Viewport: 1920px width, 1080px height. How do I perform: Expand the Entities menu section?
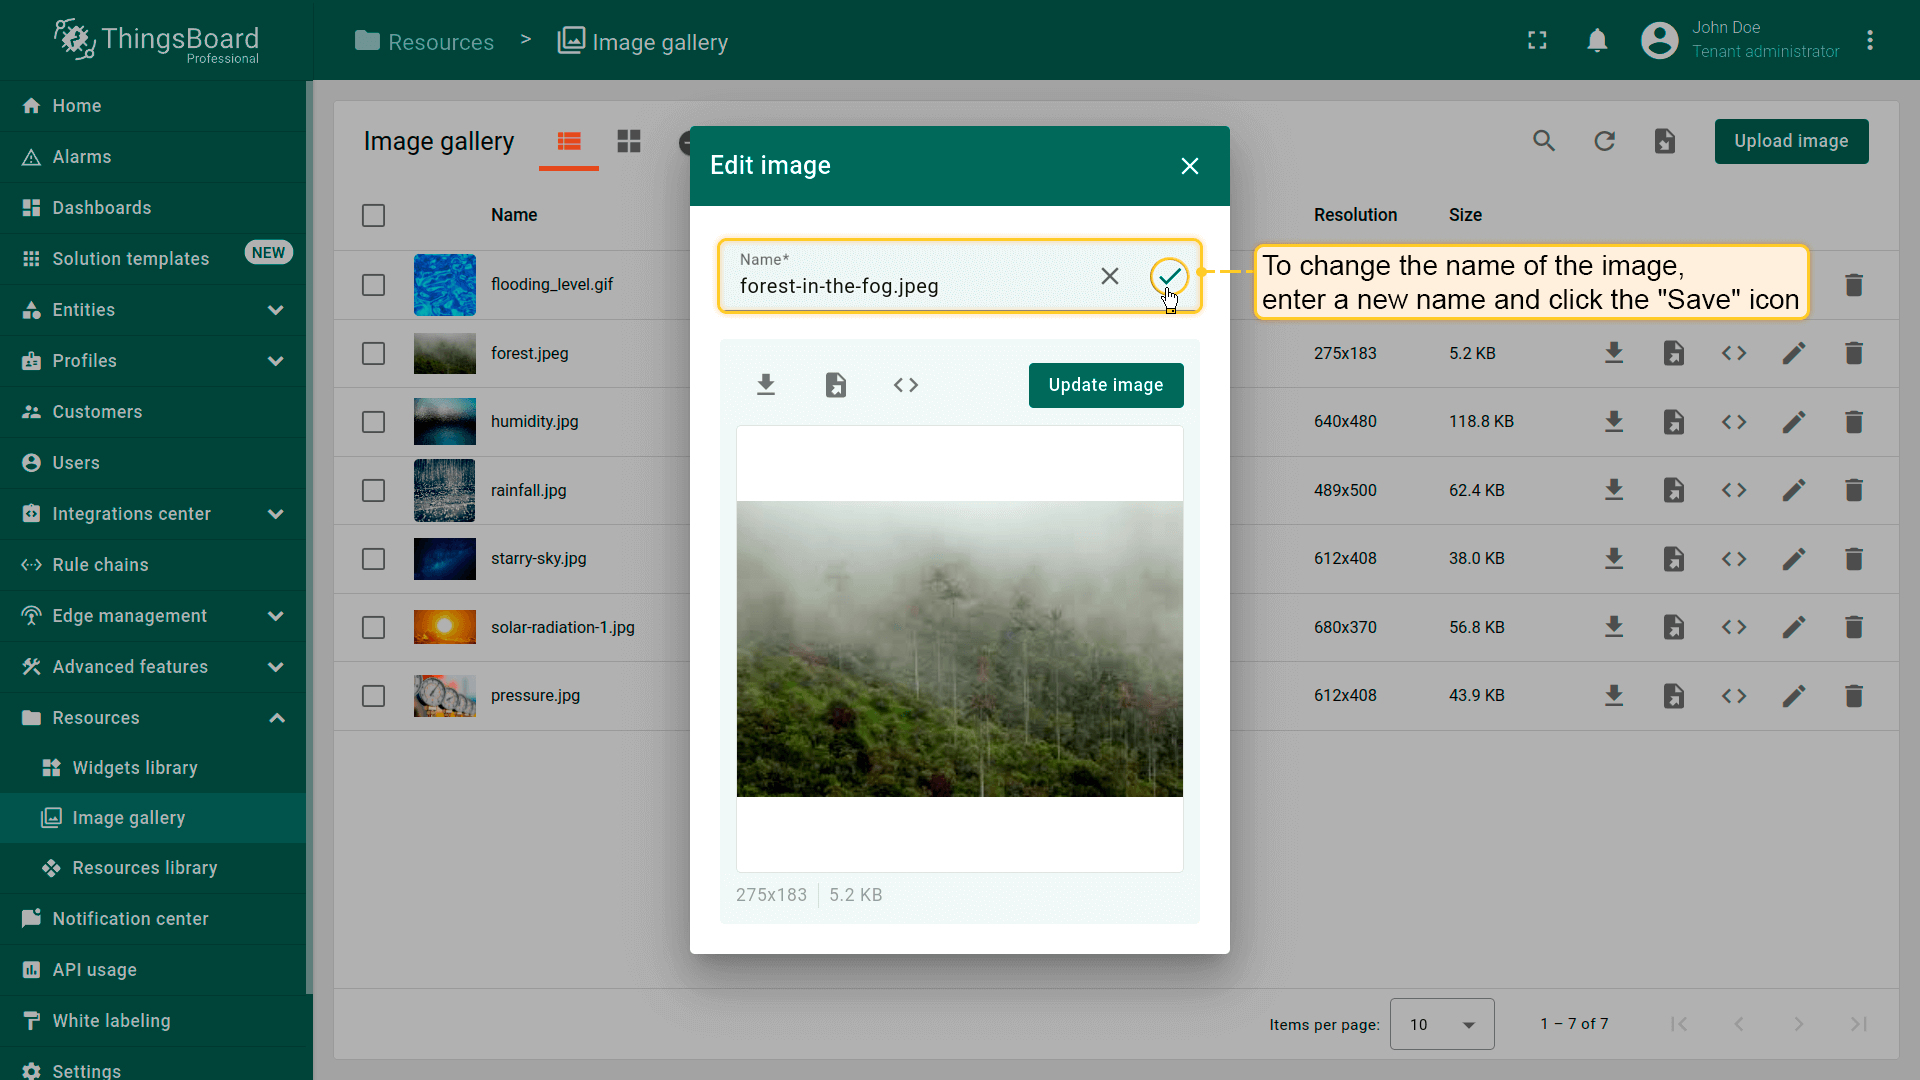pyautogui.click(x=276, y=310)
